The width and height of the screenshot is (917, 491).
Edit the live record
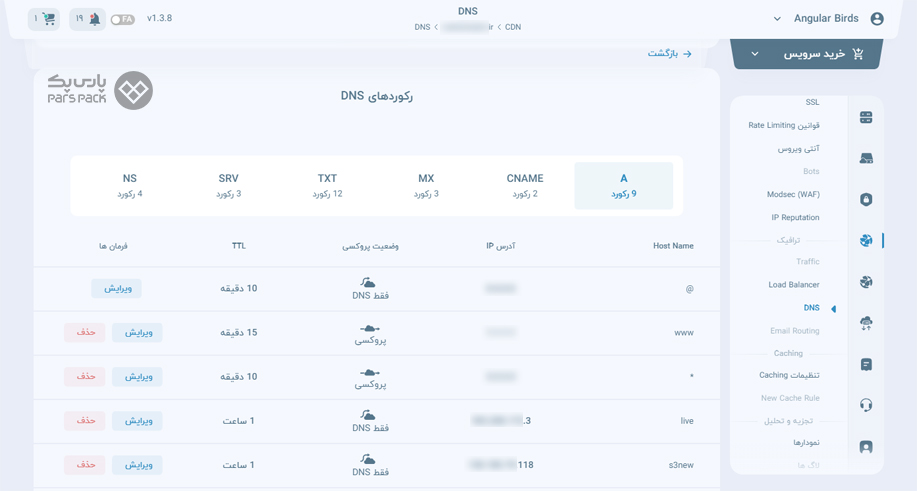tap(137, 421)
